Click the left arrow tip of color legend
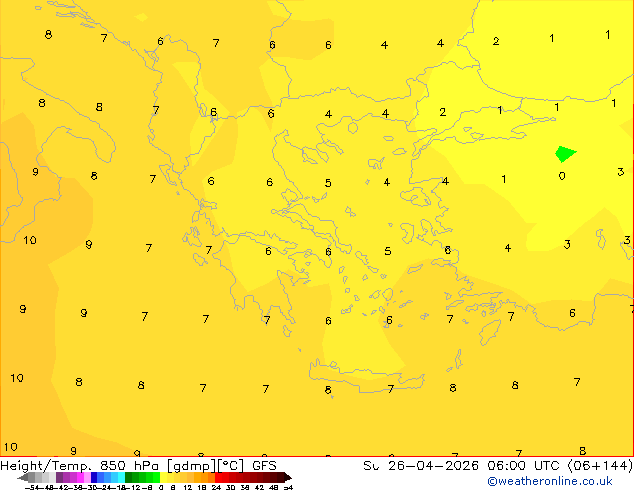This screenshot has height=490, width=634. [22, 477]
